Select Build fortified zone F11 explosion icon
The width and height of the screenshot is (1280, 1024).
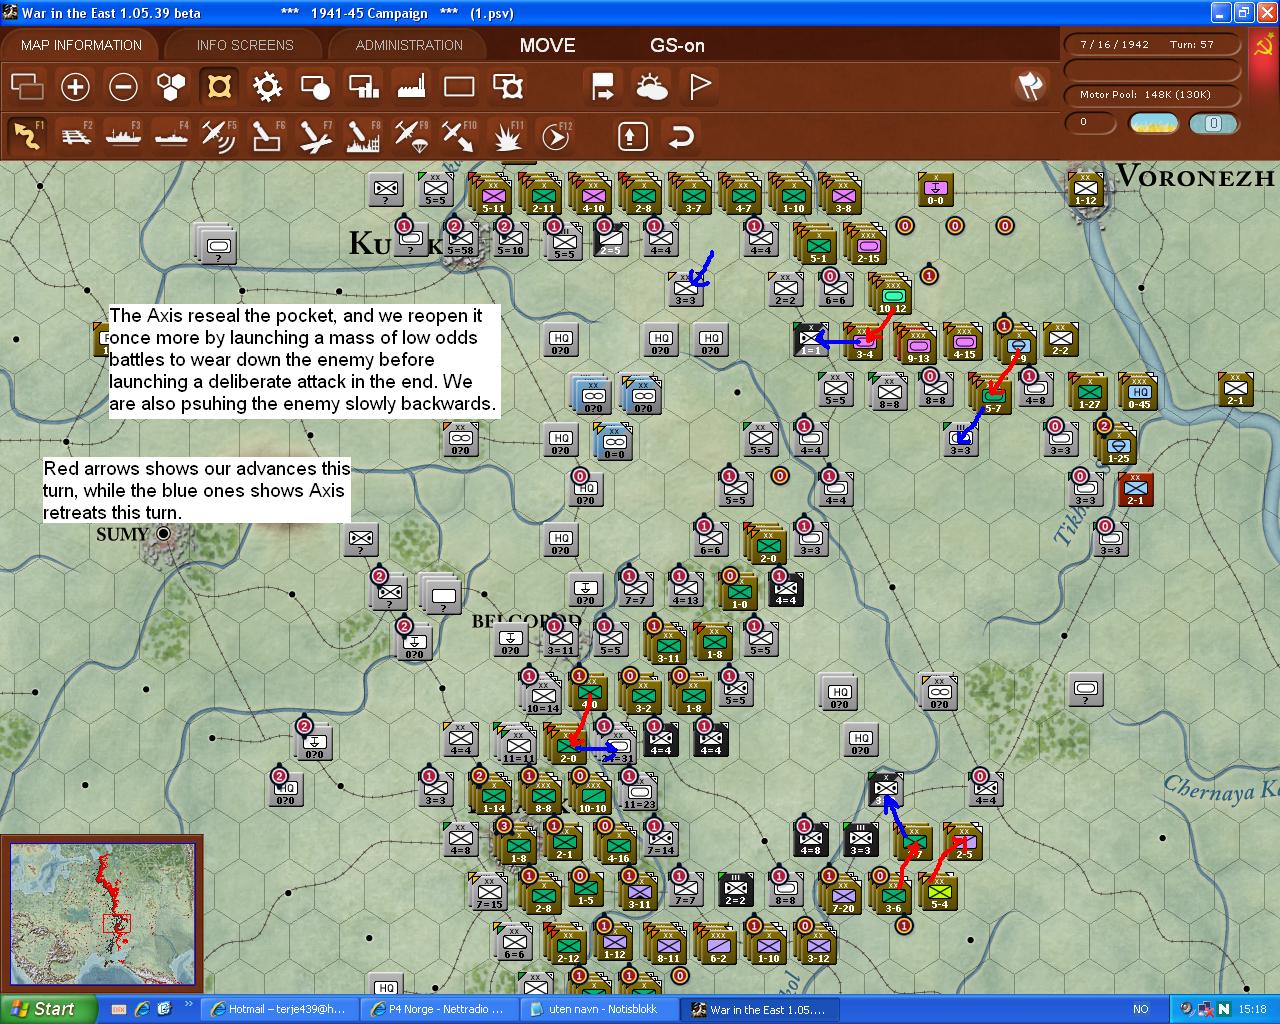pyautogui.click(x=507, y=135)
